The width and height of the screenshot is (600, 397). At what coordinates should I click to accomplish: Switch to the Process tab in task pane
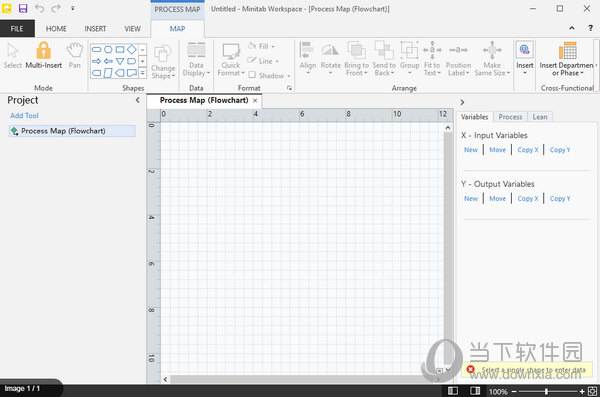pos(510,117)
